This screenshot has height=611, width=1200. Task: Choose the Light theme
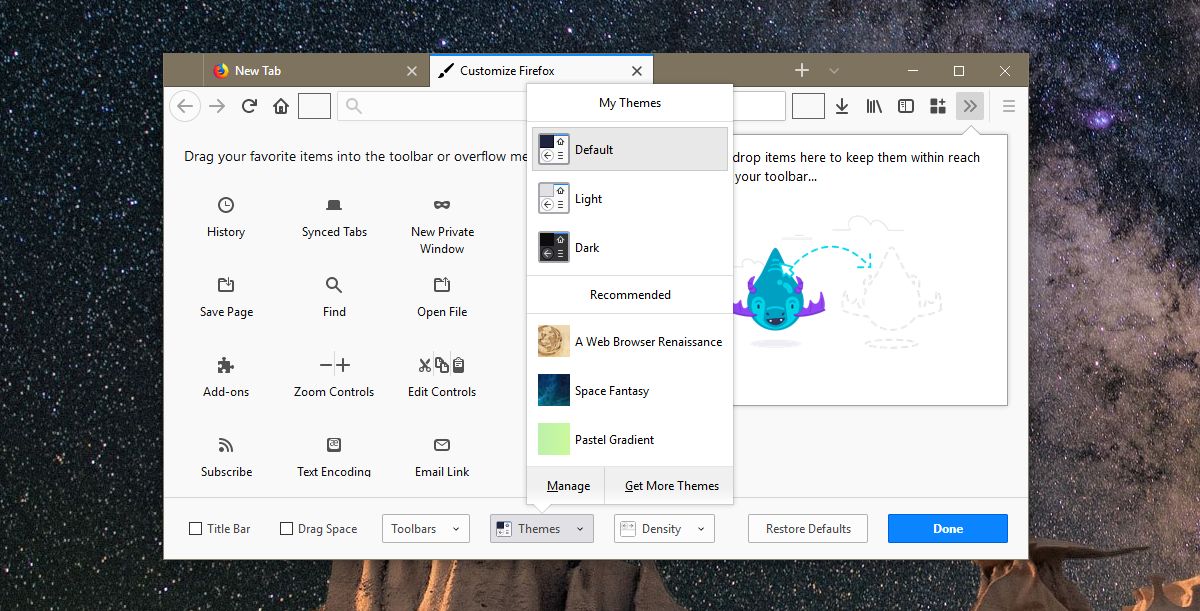pyautogui.click(x=630, y=199)
